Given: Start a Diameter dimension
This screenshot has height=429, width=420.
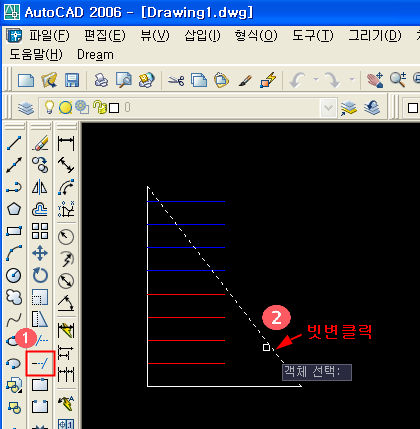Looking at the screenshot, I should [66, 281].
